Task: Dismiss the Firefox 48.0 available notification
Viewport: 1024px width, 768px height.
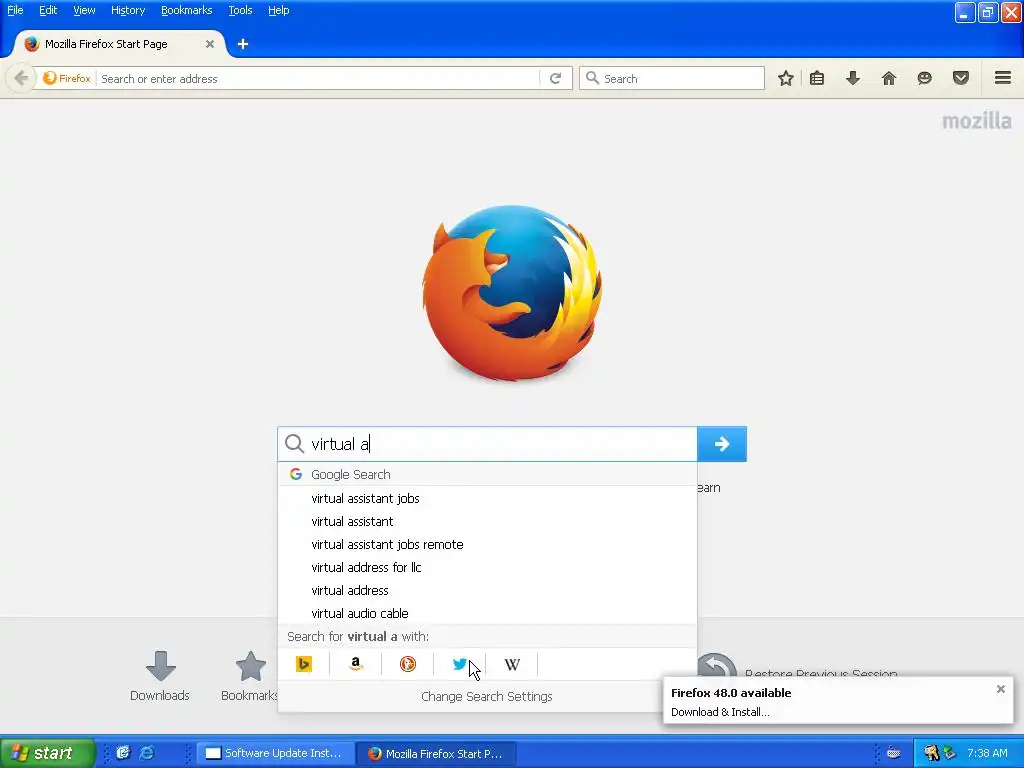Action: pyautogui.click(x=1000, y=689)
